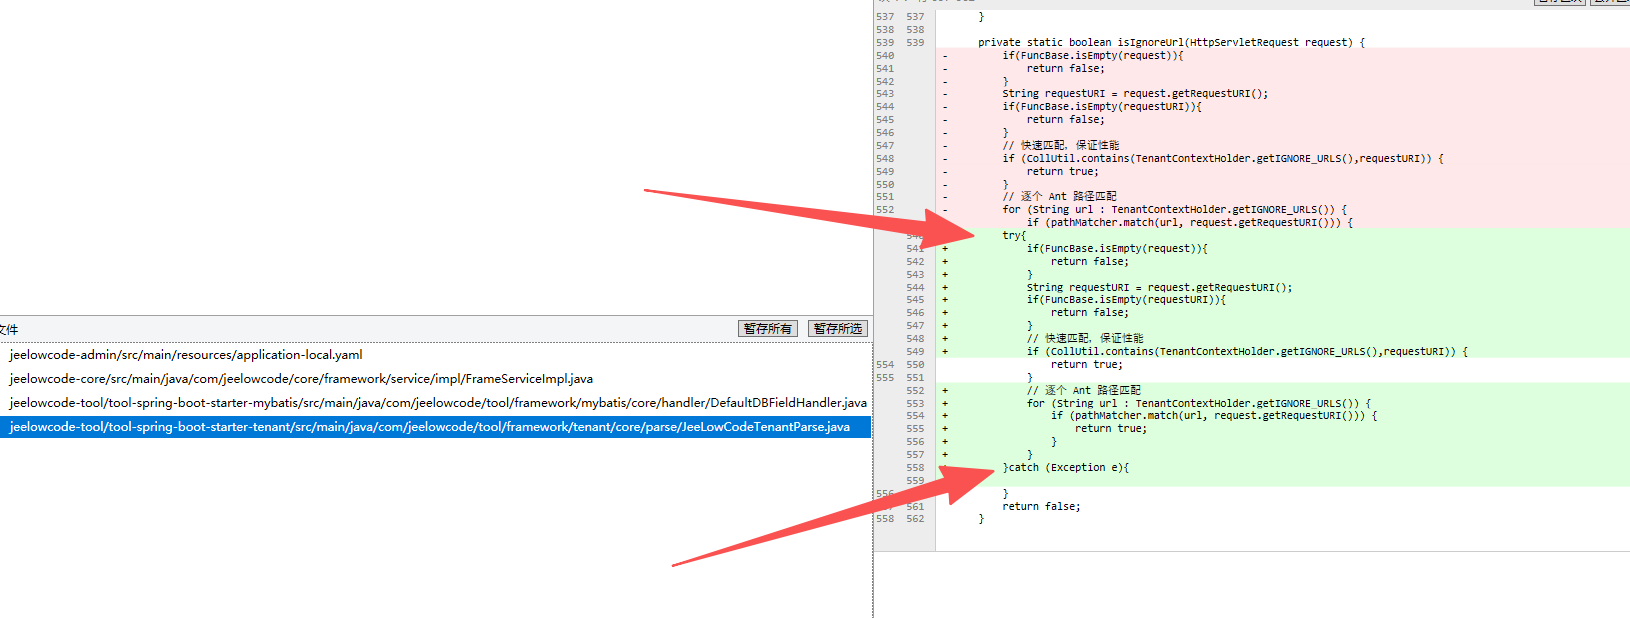
Task: Select application-local.yaml in the file list
Action: coord(186,355)
